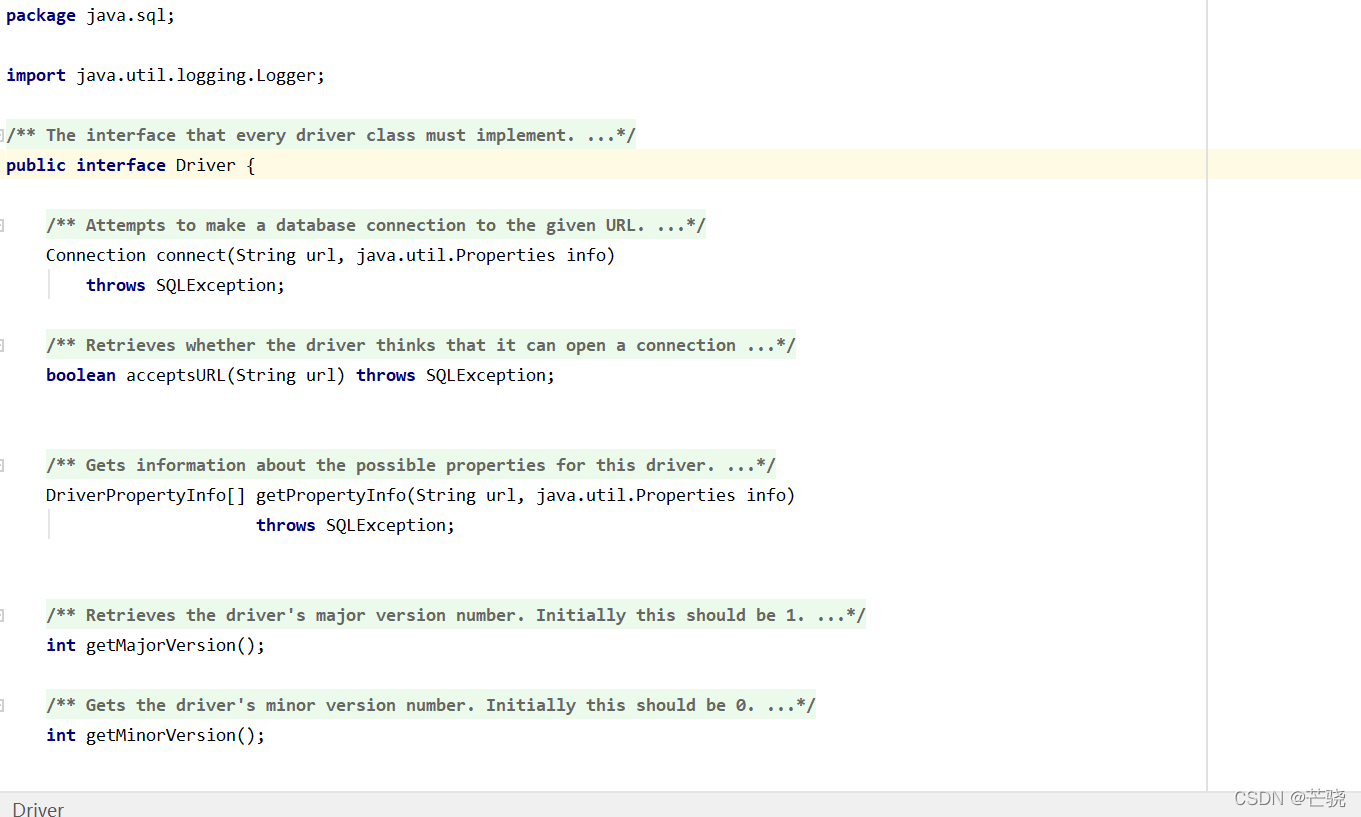Click 'java.util.Properties' in the getPropertyInfo signature
Screen dimensions: 1361x817
coord(636,495)
